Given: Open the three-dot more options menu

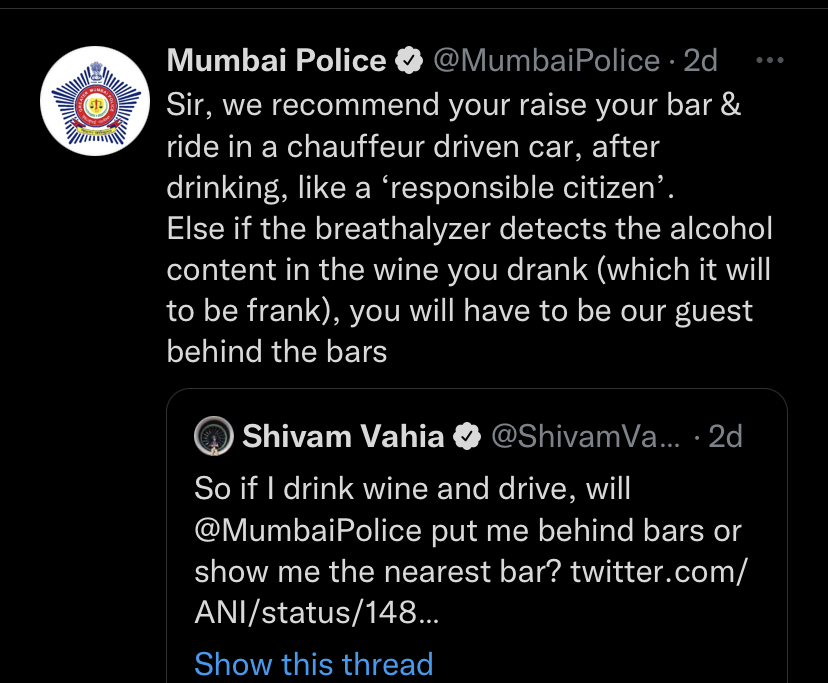Looking at the screenshot, I should 769,61.
